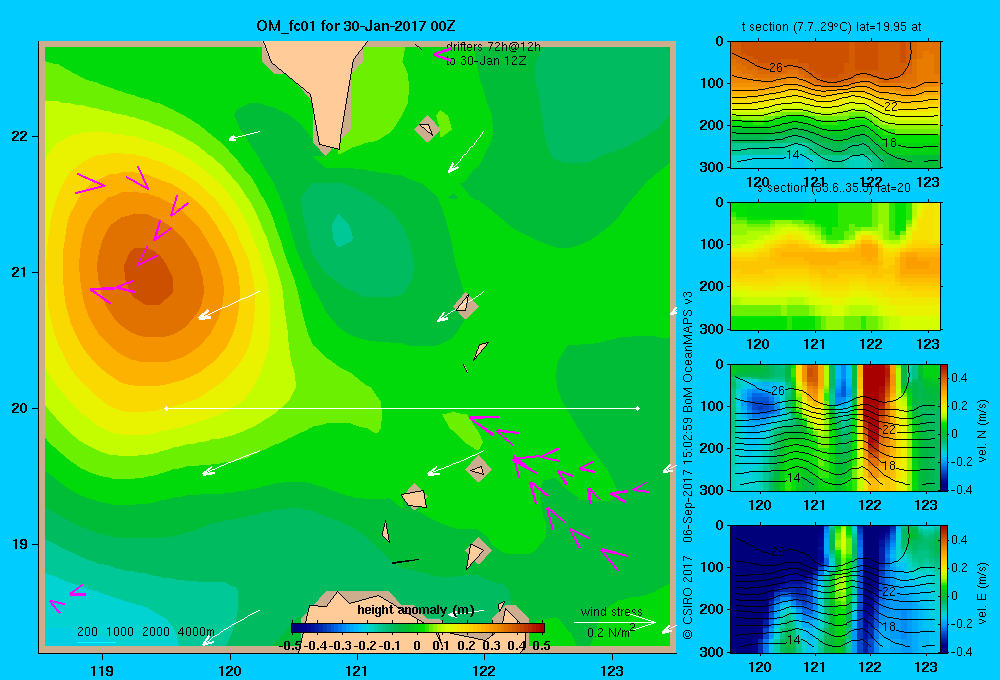
Task: Click 't section (7.7..29°C) lat=19.95' title
Action: [x=831, y=27]
